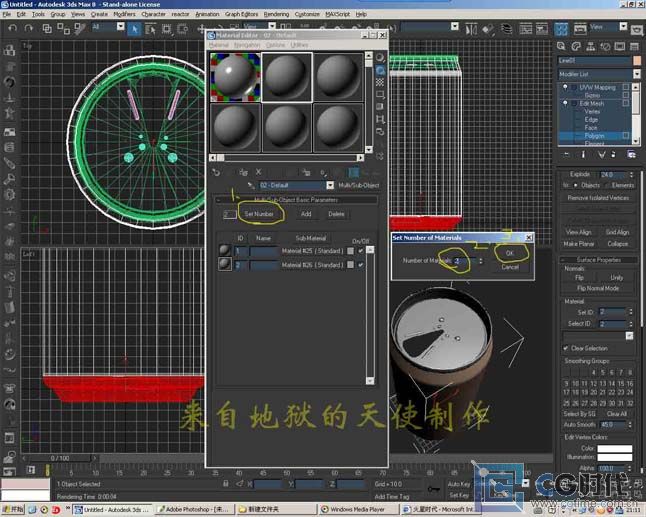Open the Modify command panel tab
Screen dimensions: 646x517
[576, 47]
